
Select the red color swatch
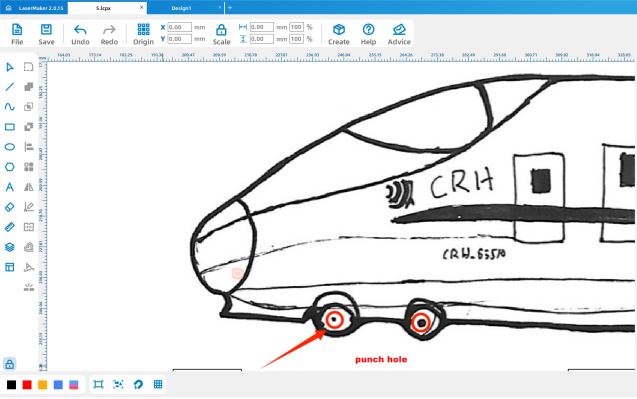(x=27, y=384)
